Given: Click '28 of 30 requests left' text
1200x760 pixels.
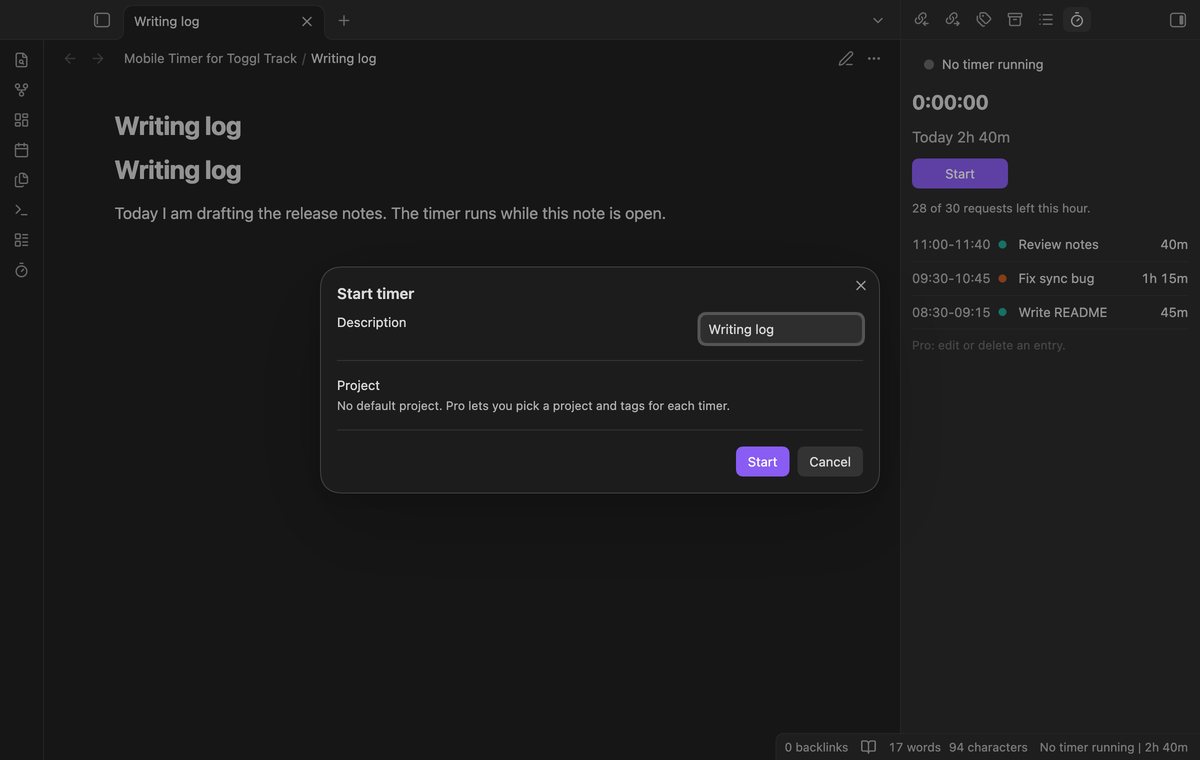Looking at the screenshot, I should coord(1001,208).
